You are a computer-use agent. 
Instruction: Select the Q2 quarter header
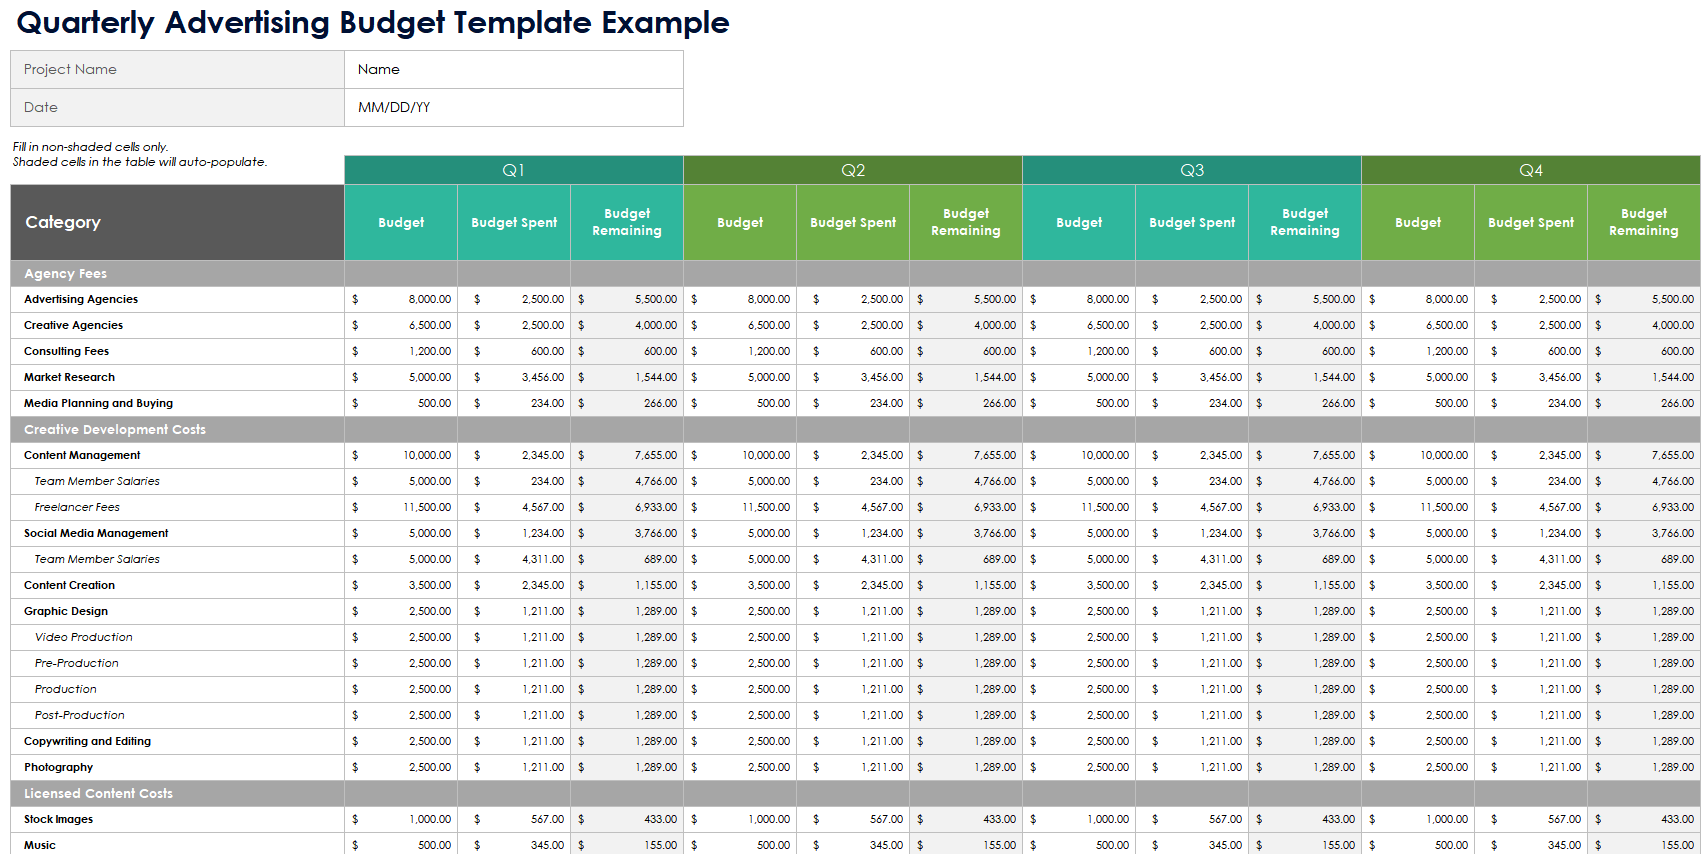point(852,170)
